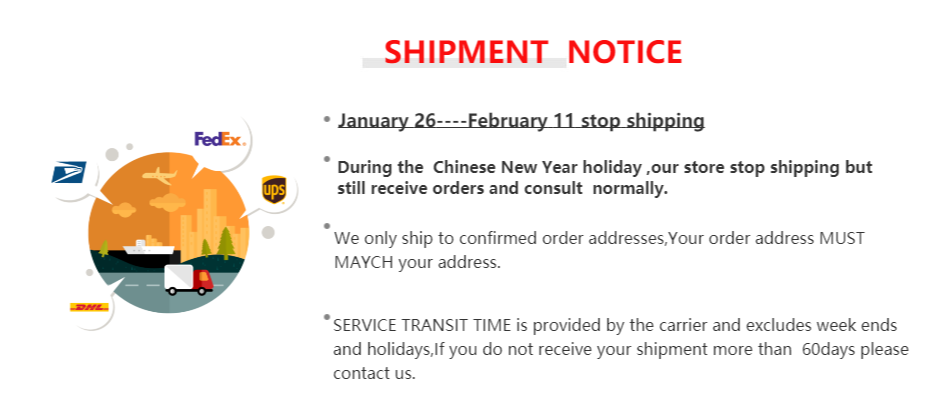Click the USPS eagle logo
932x400 pixels.
click(69, 172)
